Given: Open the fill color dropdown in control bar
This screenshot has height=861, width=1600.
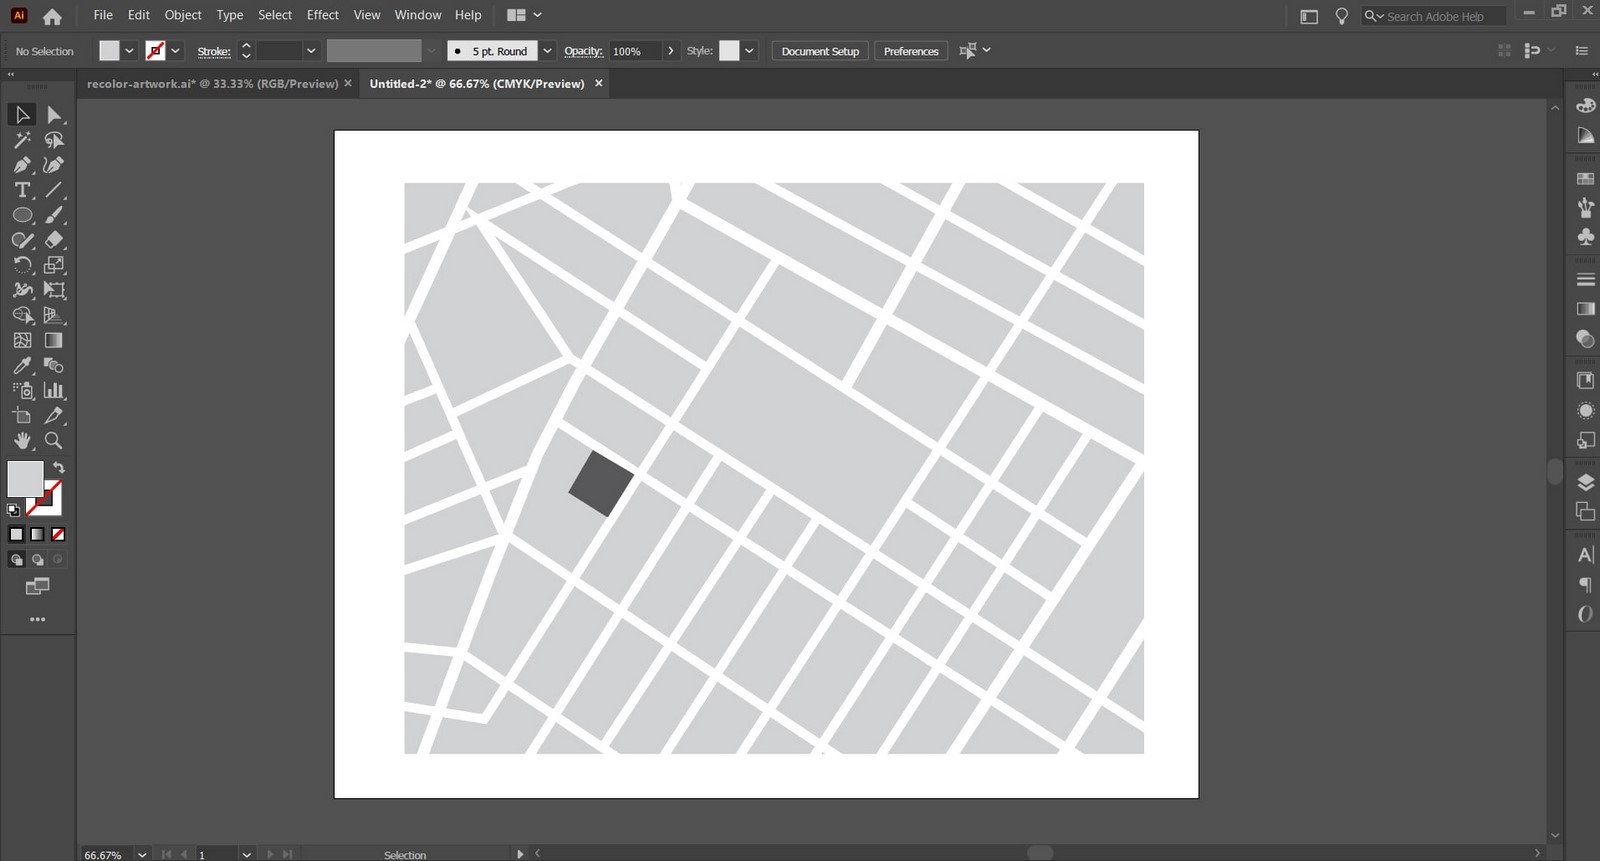Looking at the screenshot, I should coord(129,51).
